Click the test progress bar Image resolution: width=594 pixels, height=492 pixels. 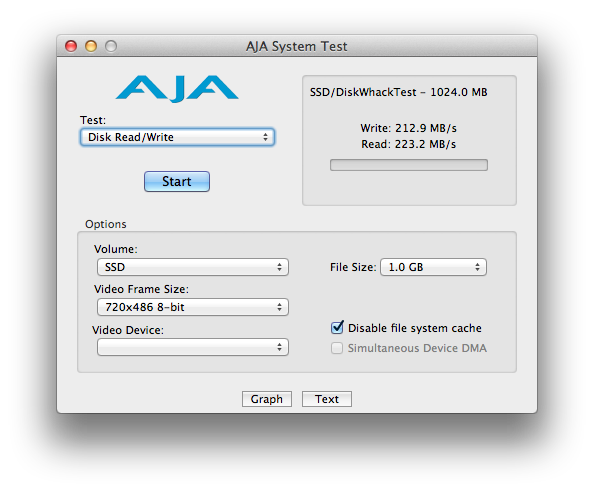(x=409, y=165)
